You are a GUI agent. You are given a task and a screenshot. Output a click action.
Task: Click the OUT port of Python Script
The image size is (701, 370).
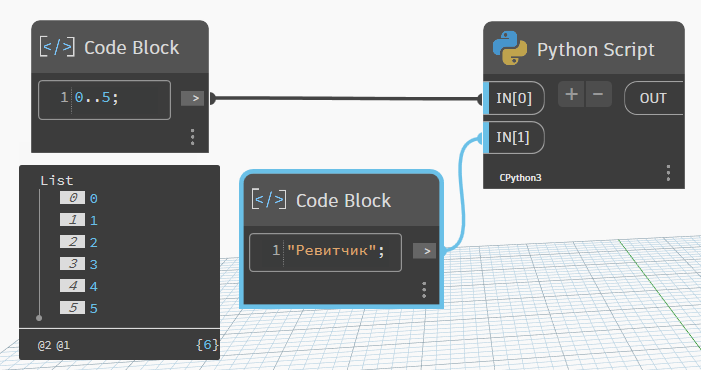(653, 98)
